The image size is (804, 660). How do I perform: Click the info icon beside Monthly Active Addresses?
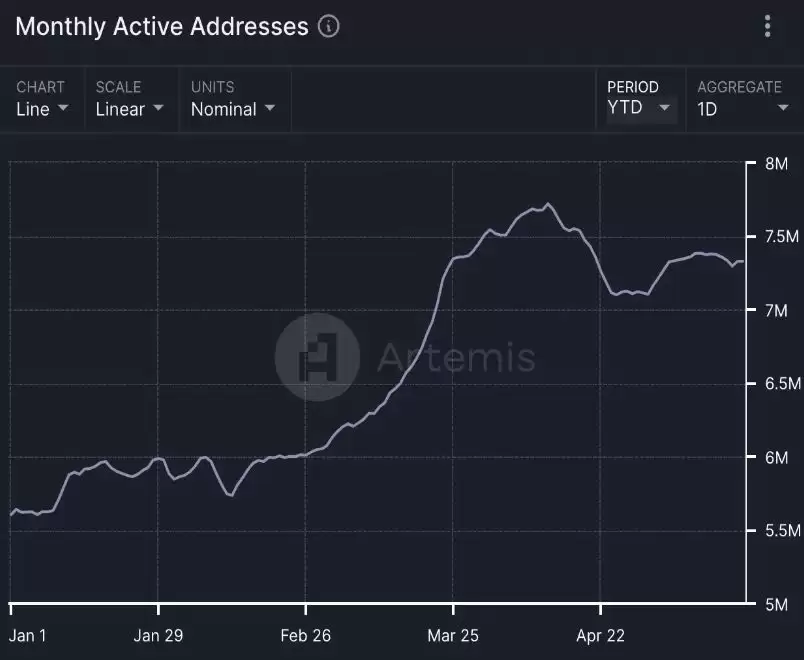tap(328, 27)
